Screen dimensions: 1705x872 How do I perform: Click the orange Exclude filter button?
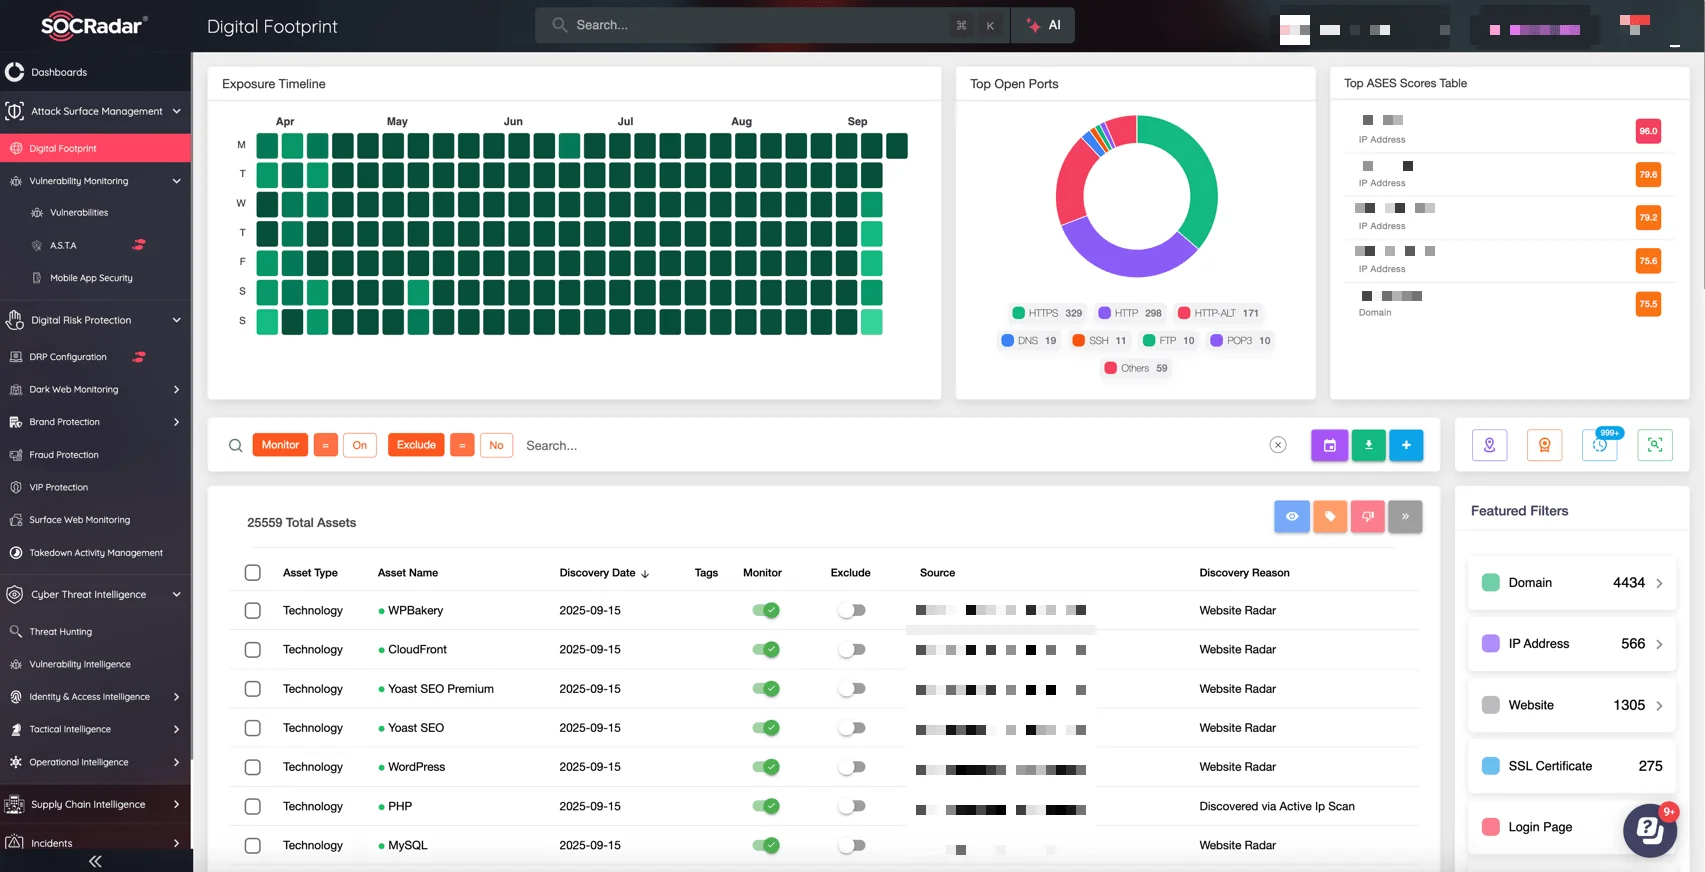(x=416, y=445)
